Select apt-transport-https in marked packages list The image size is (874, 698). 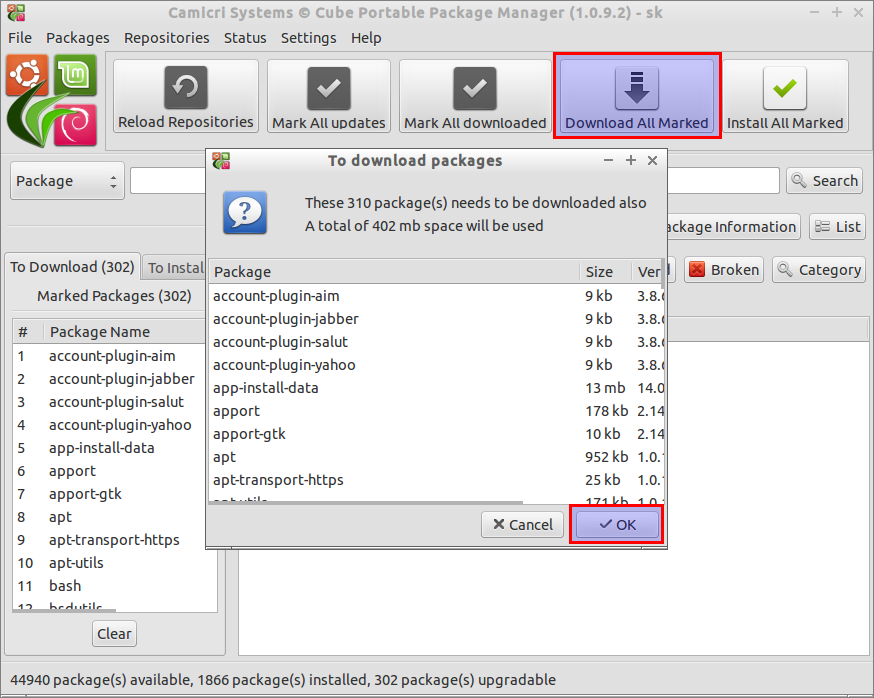114,540
